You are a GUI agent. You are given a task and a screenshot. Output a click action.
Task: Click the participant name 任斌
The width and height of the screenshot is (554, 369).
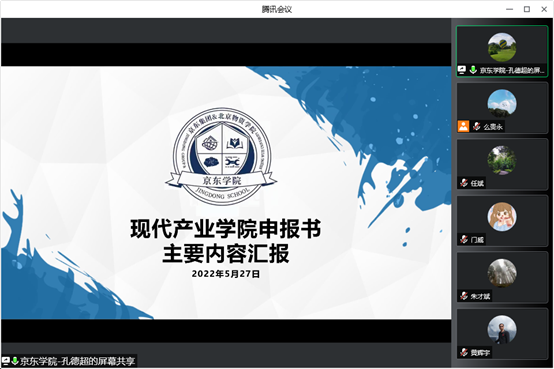click(477, 183)
